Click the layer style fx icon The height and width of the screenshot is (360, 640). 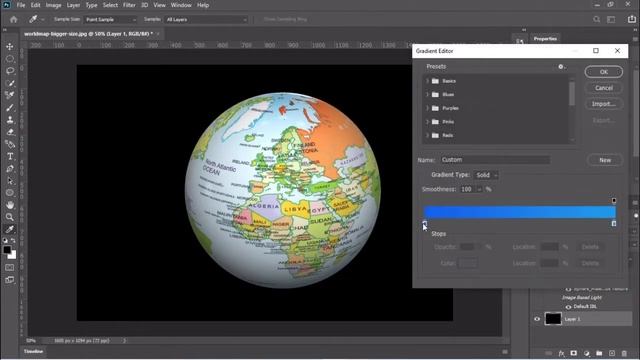(562, 353)
